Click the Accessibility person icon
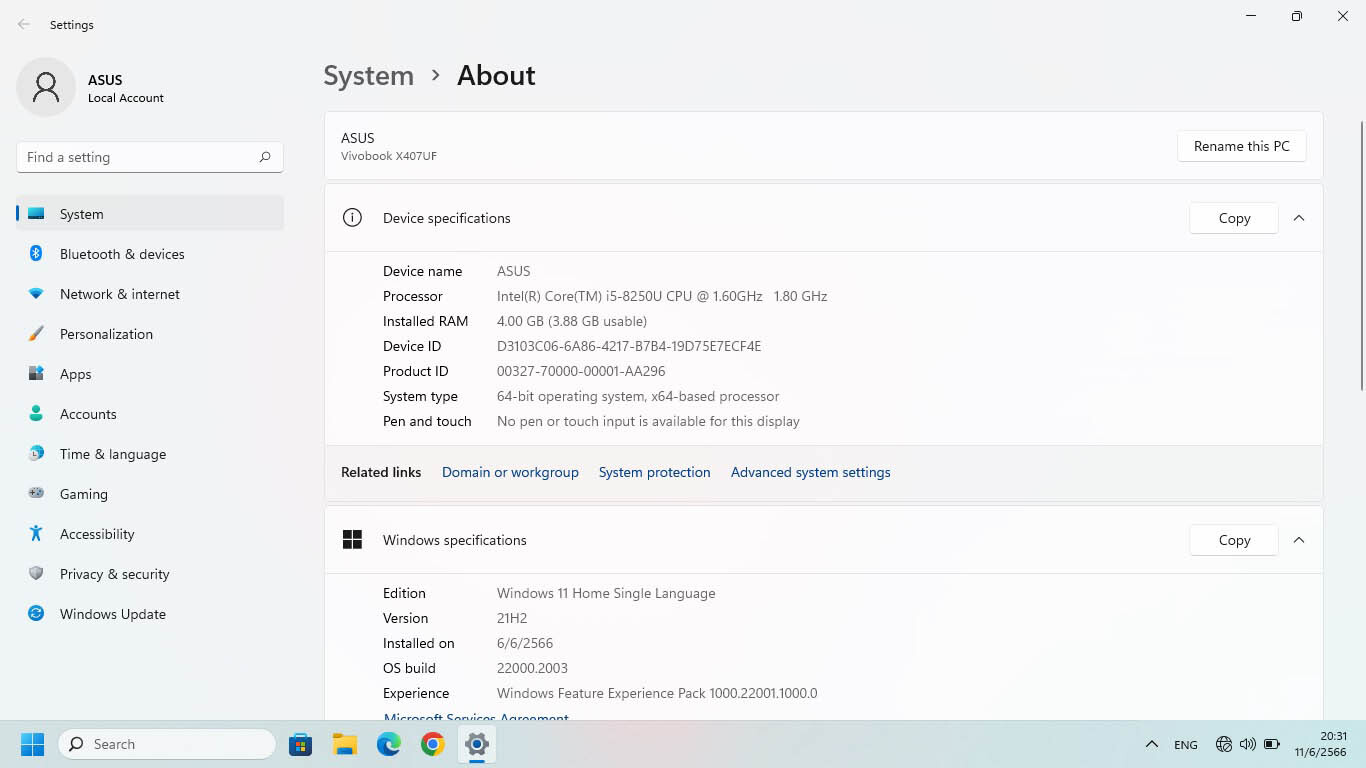Screen dimensions: 1366x768 coord(36,534)
